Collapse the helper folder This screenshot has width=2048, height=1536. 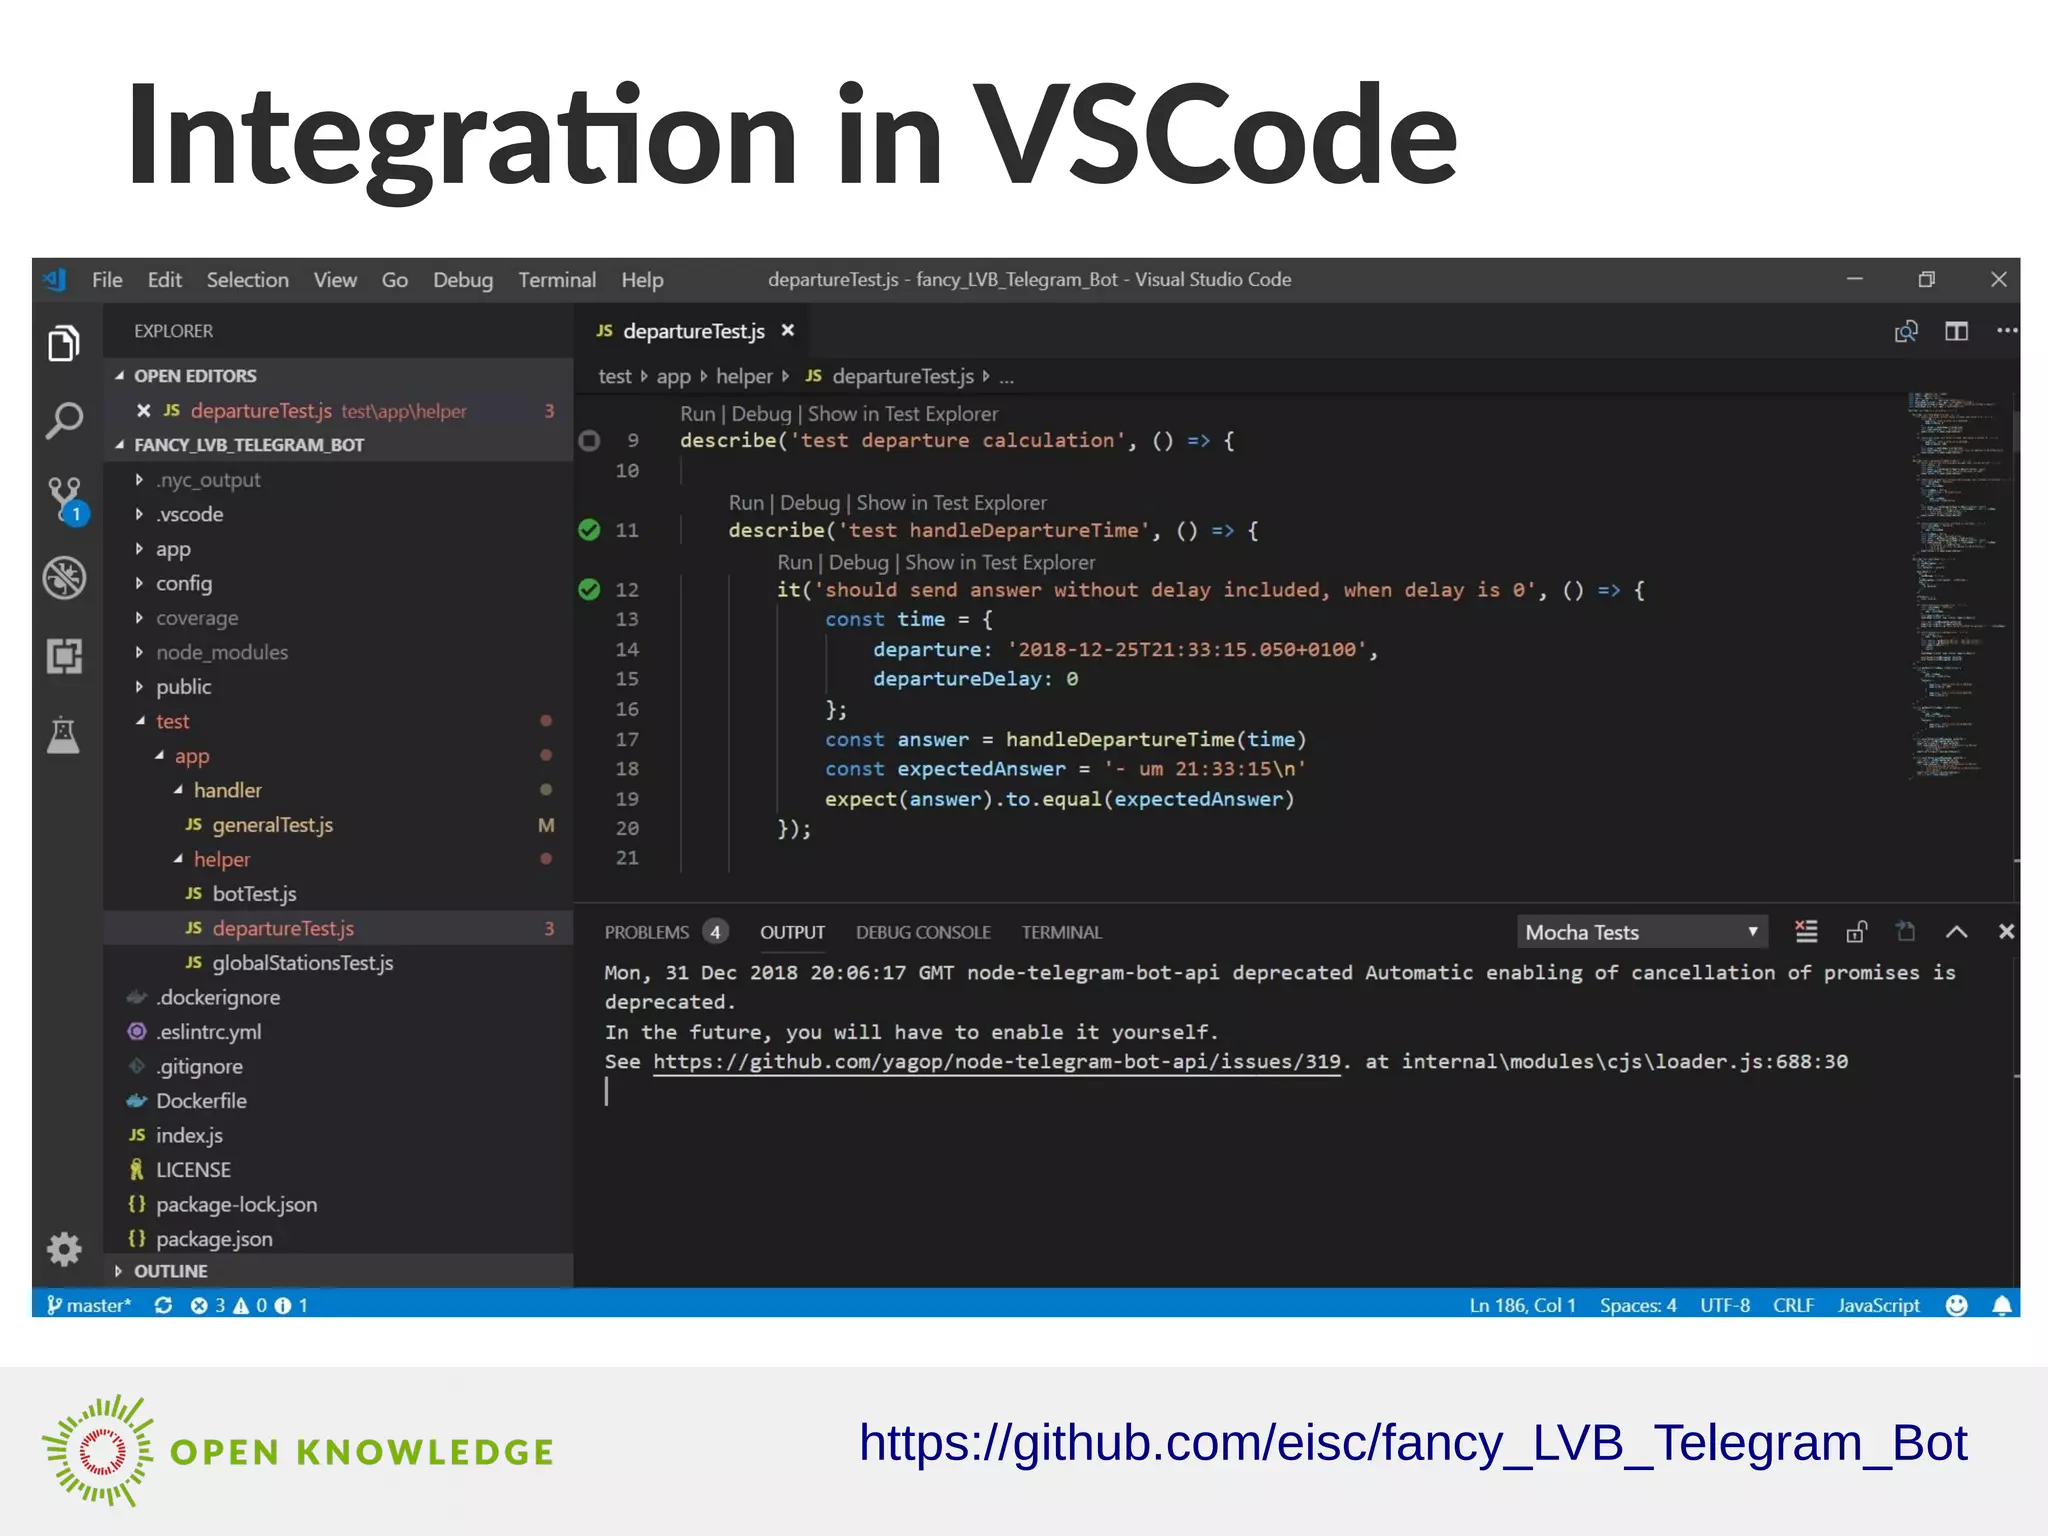coord(221,859)
